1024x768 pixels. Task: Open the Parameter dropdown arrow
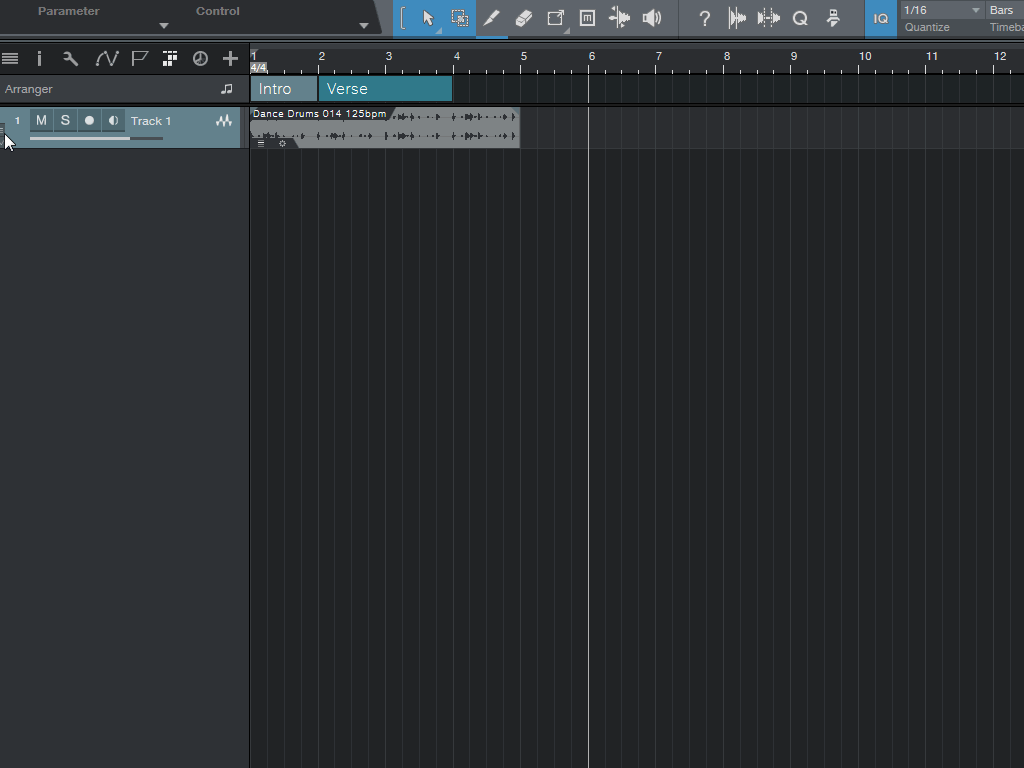point(164,26)
